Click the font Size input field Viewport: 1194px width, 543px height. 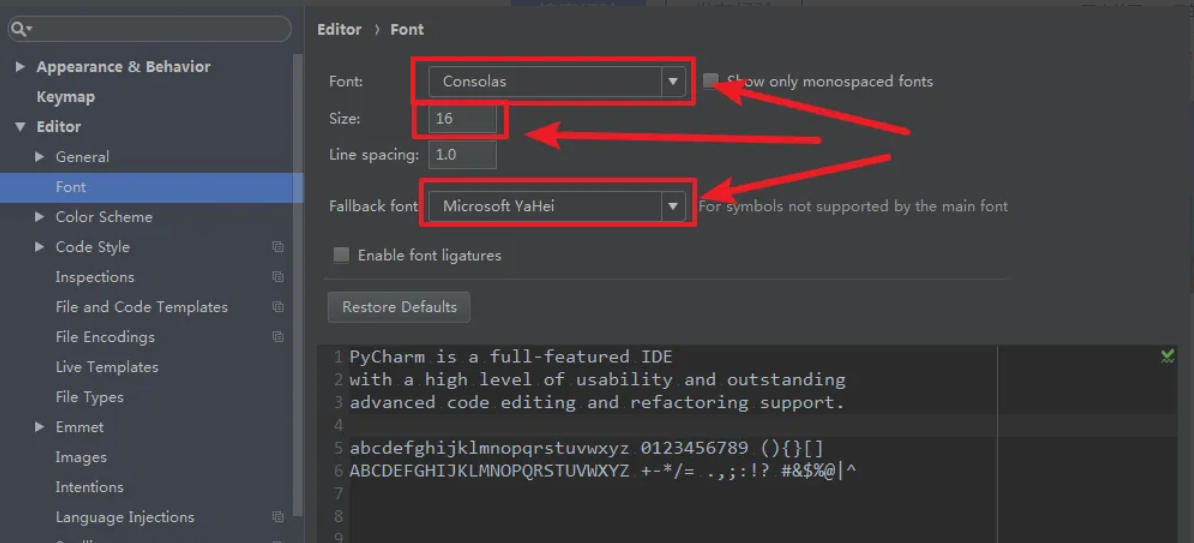(463, 118)
